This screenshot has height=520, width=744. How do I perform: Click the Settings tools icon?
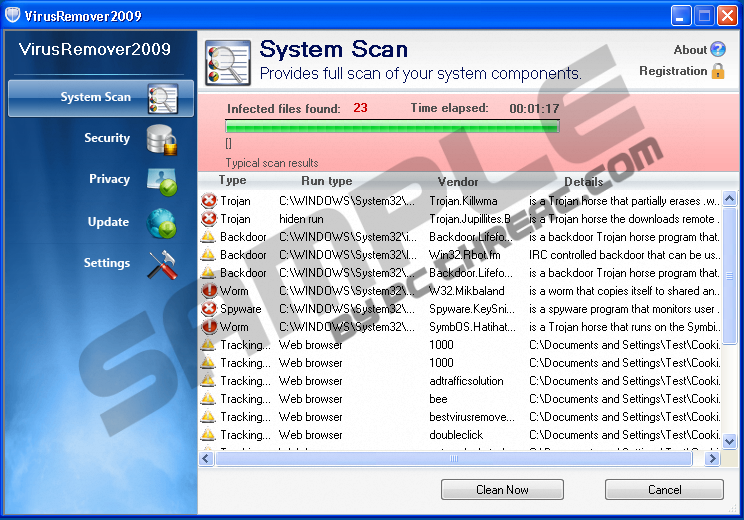[161, 264]
